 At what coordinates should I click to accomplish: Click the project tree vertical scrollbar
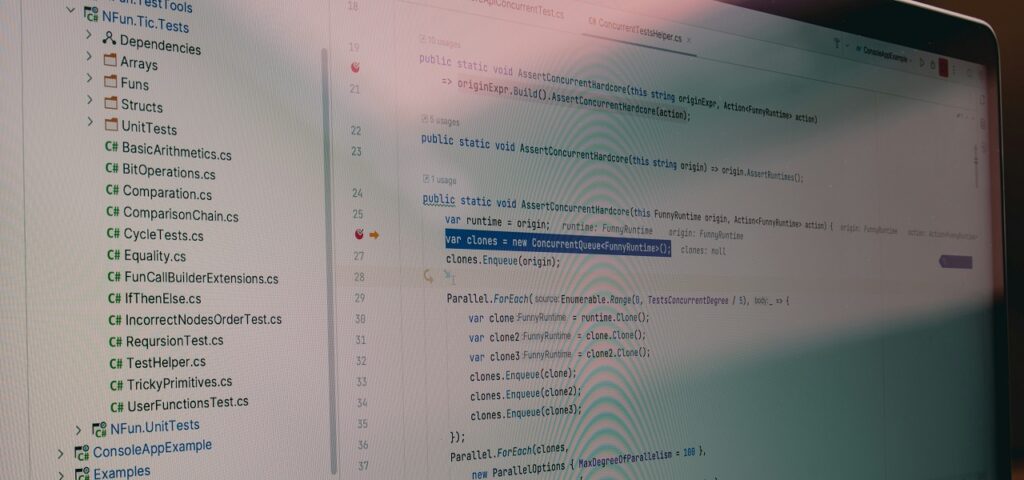[329, 261]
